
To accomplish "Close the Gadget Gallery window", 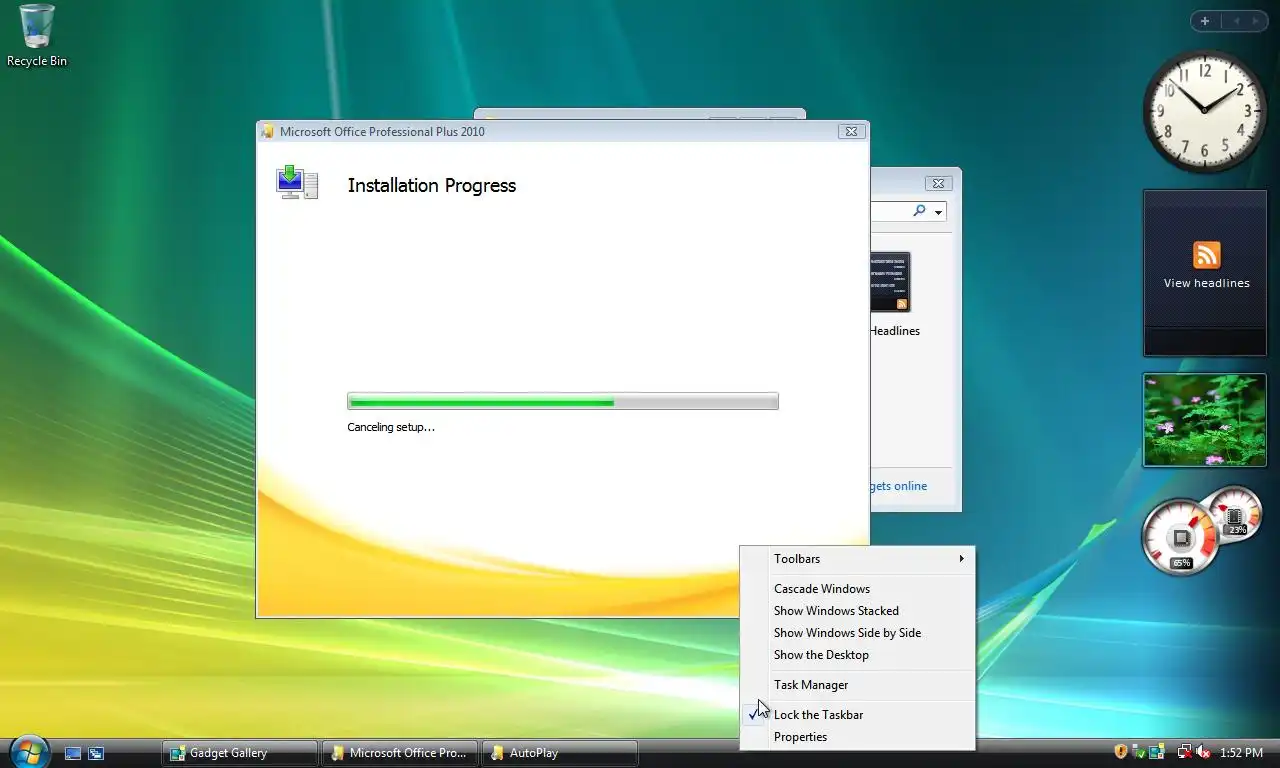I will pos(937,183).
